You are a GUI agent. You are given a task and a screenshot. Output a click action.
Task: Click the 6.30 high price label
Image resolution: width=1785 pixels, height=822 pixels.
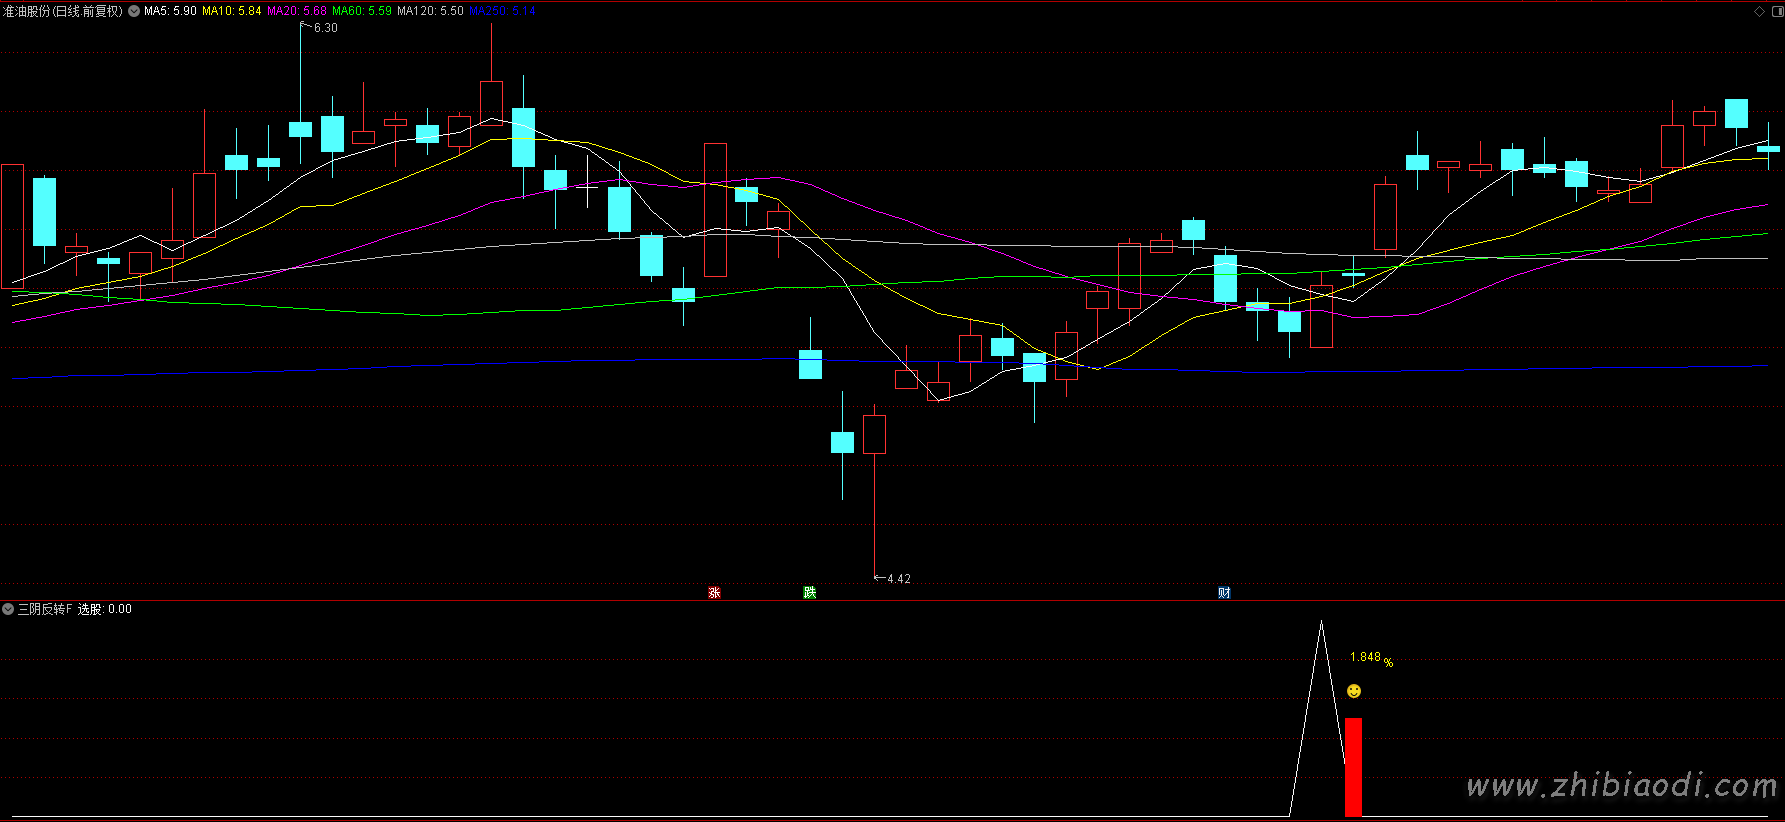pos(326,28)
